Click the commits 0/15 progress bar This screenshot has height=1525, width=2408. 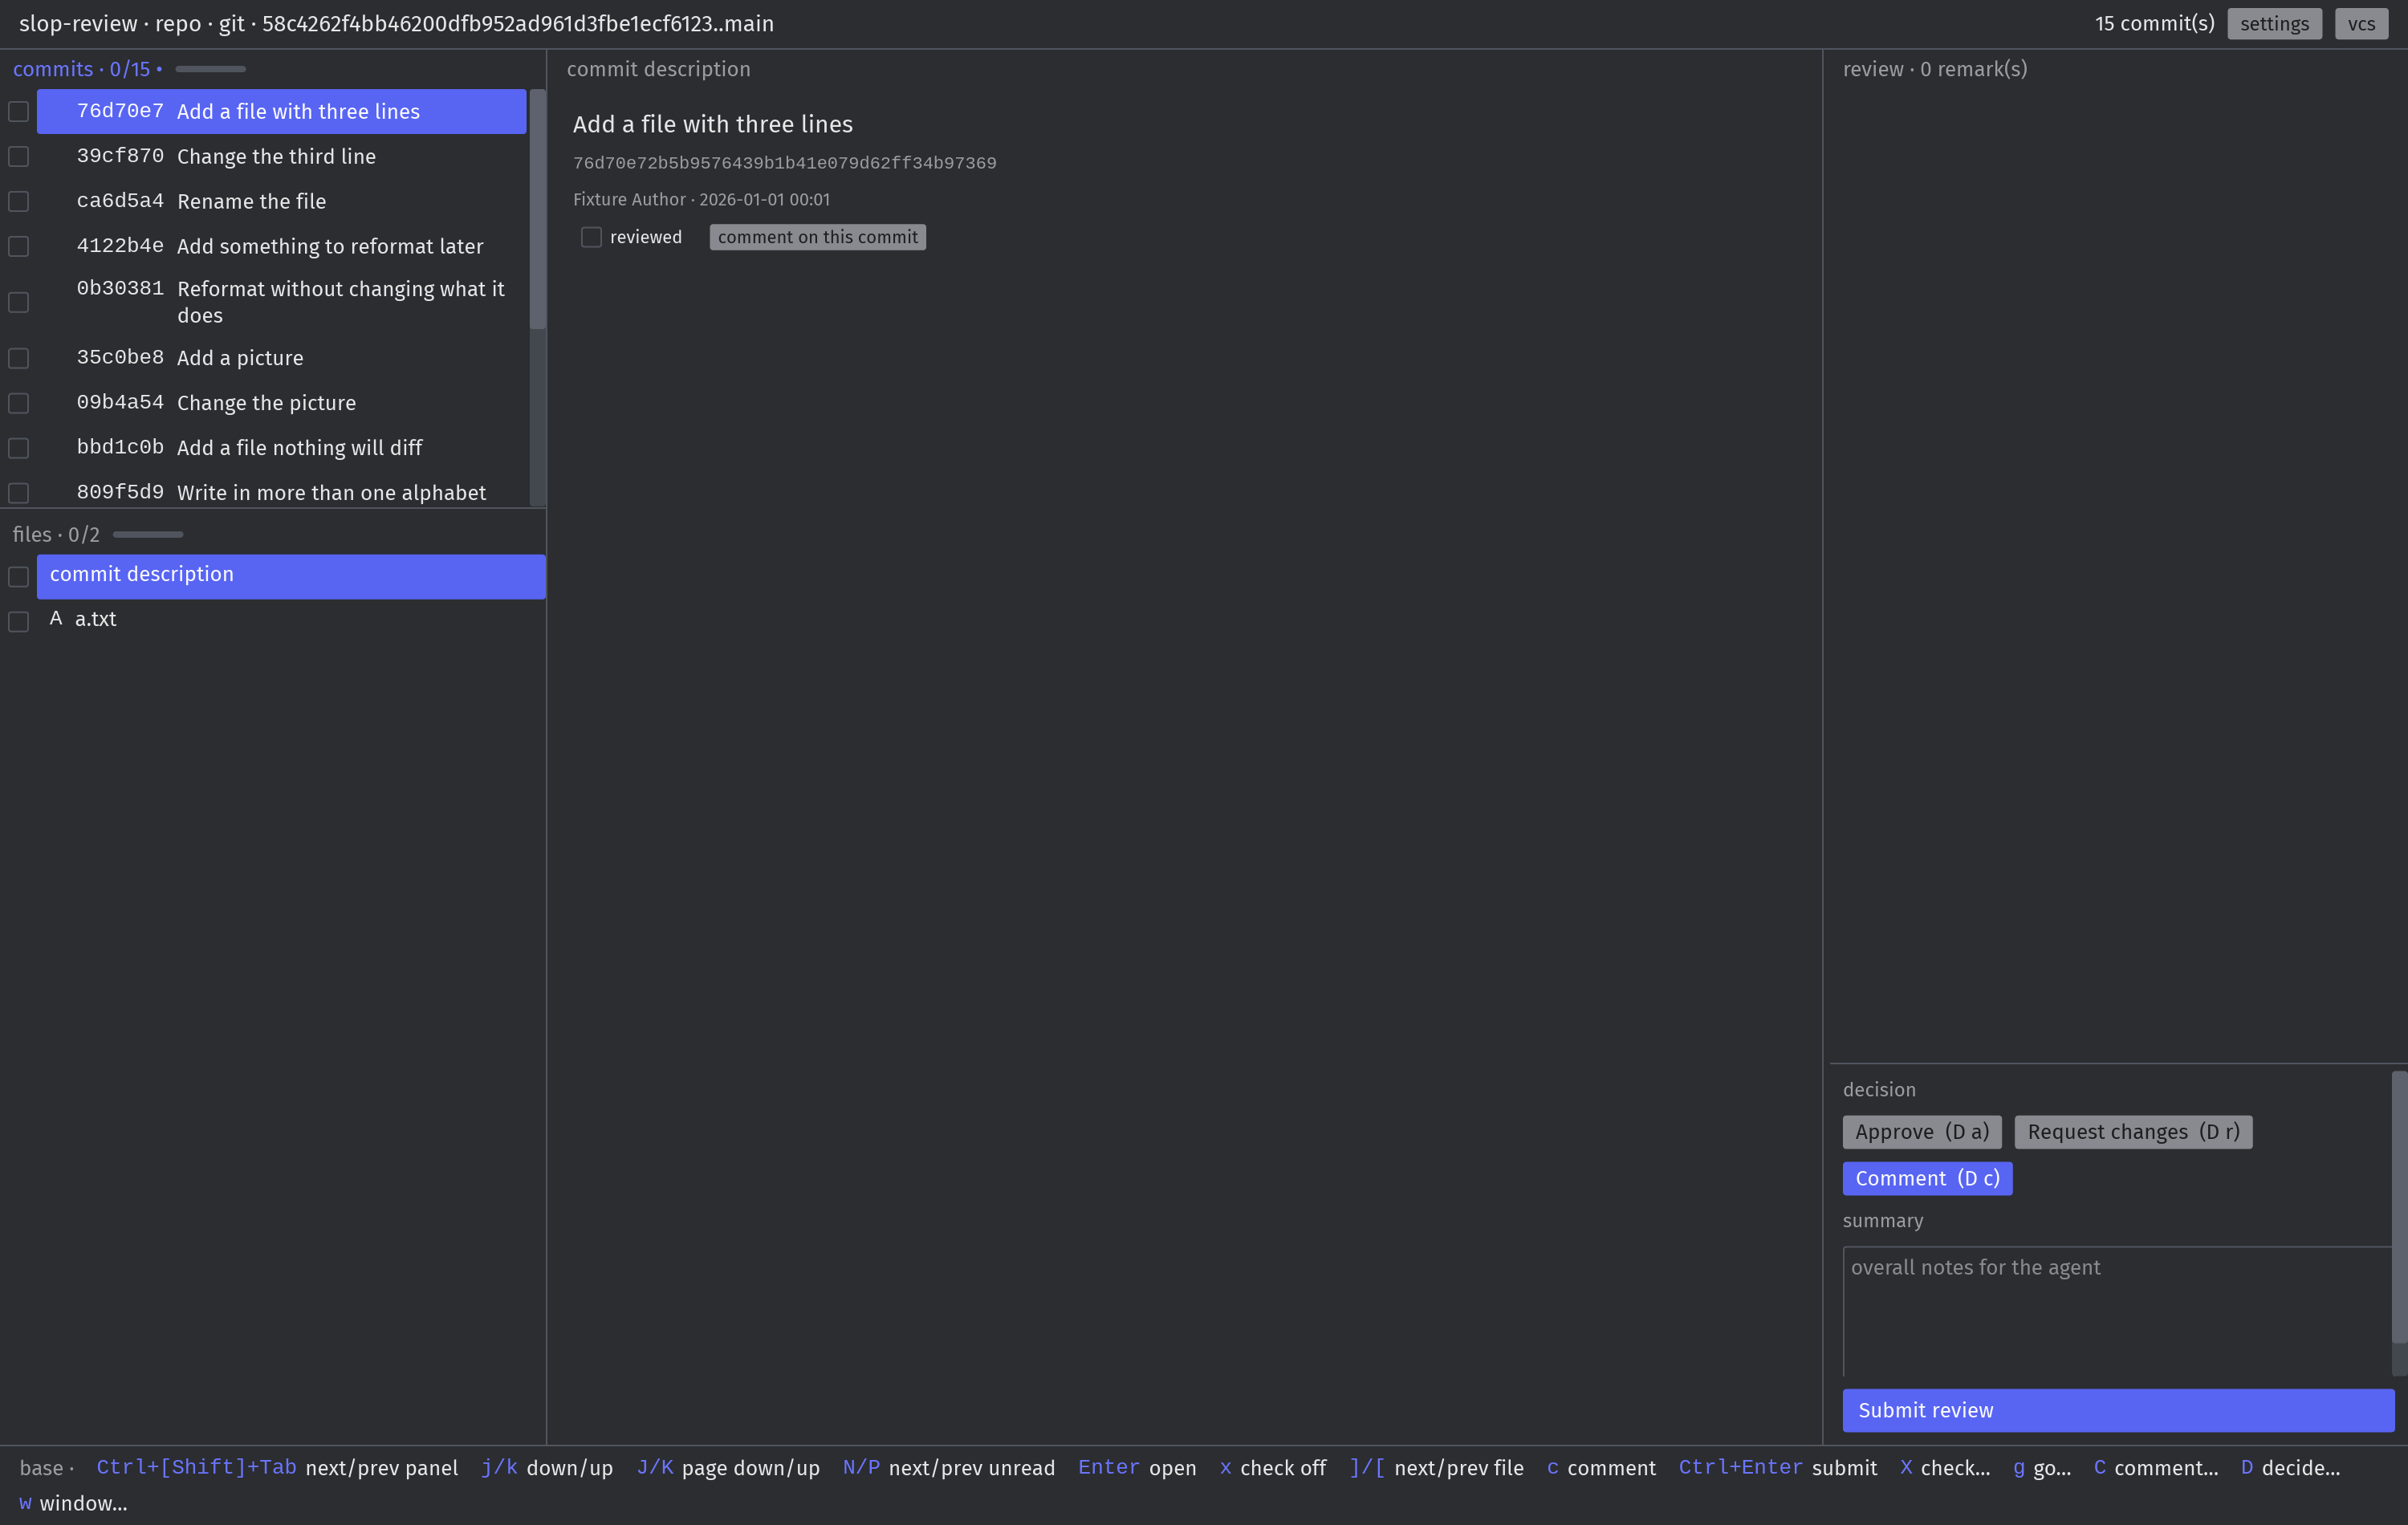pos(210,69)
